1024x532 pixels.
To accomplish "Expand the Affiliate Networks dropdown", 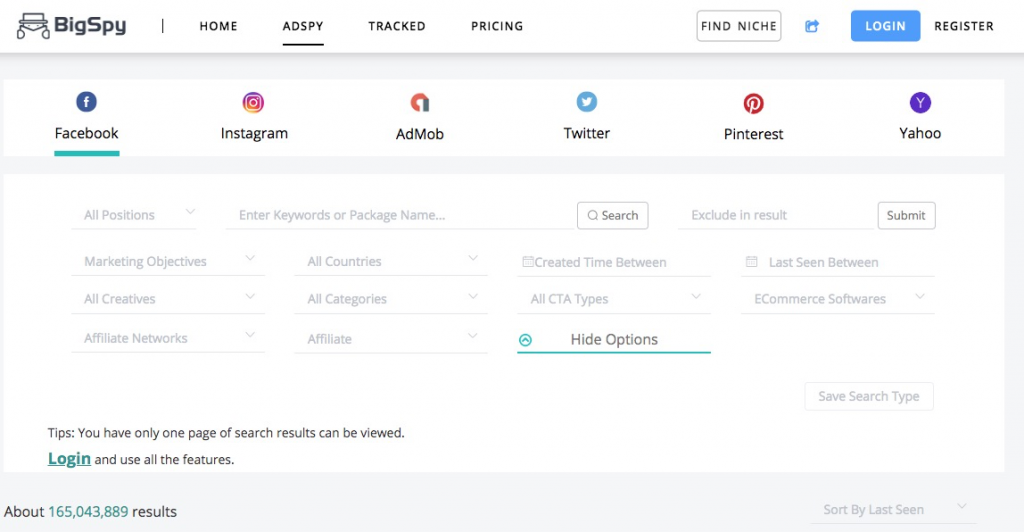I will click(168, 338).
